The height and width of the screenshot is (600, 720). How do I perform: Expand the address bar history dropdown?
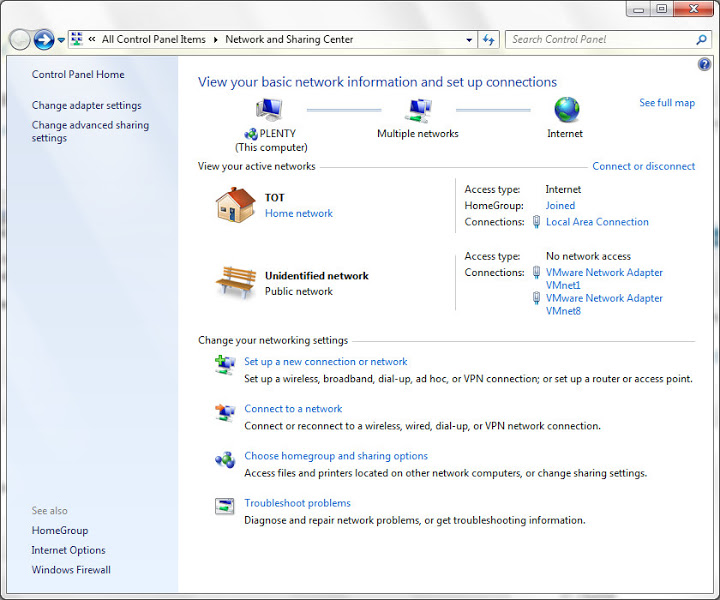tap(469, 40)
